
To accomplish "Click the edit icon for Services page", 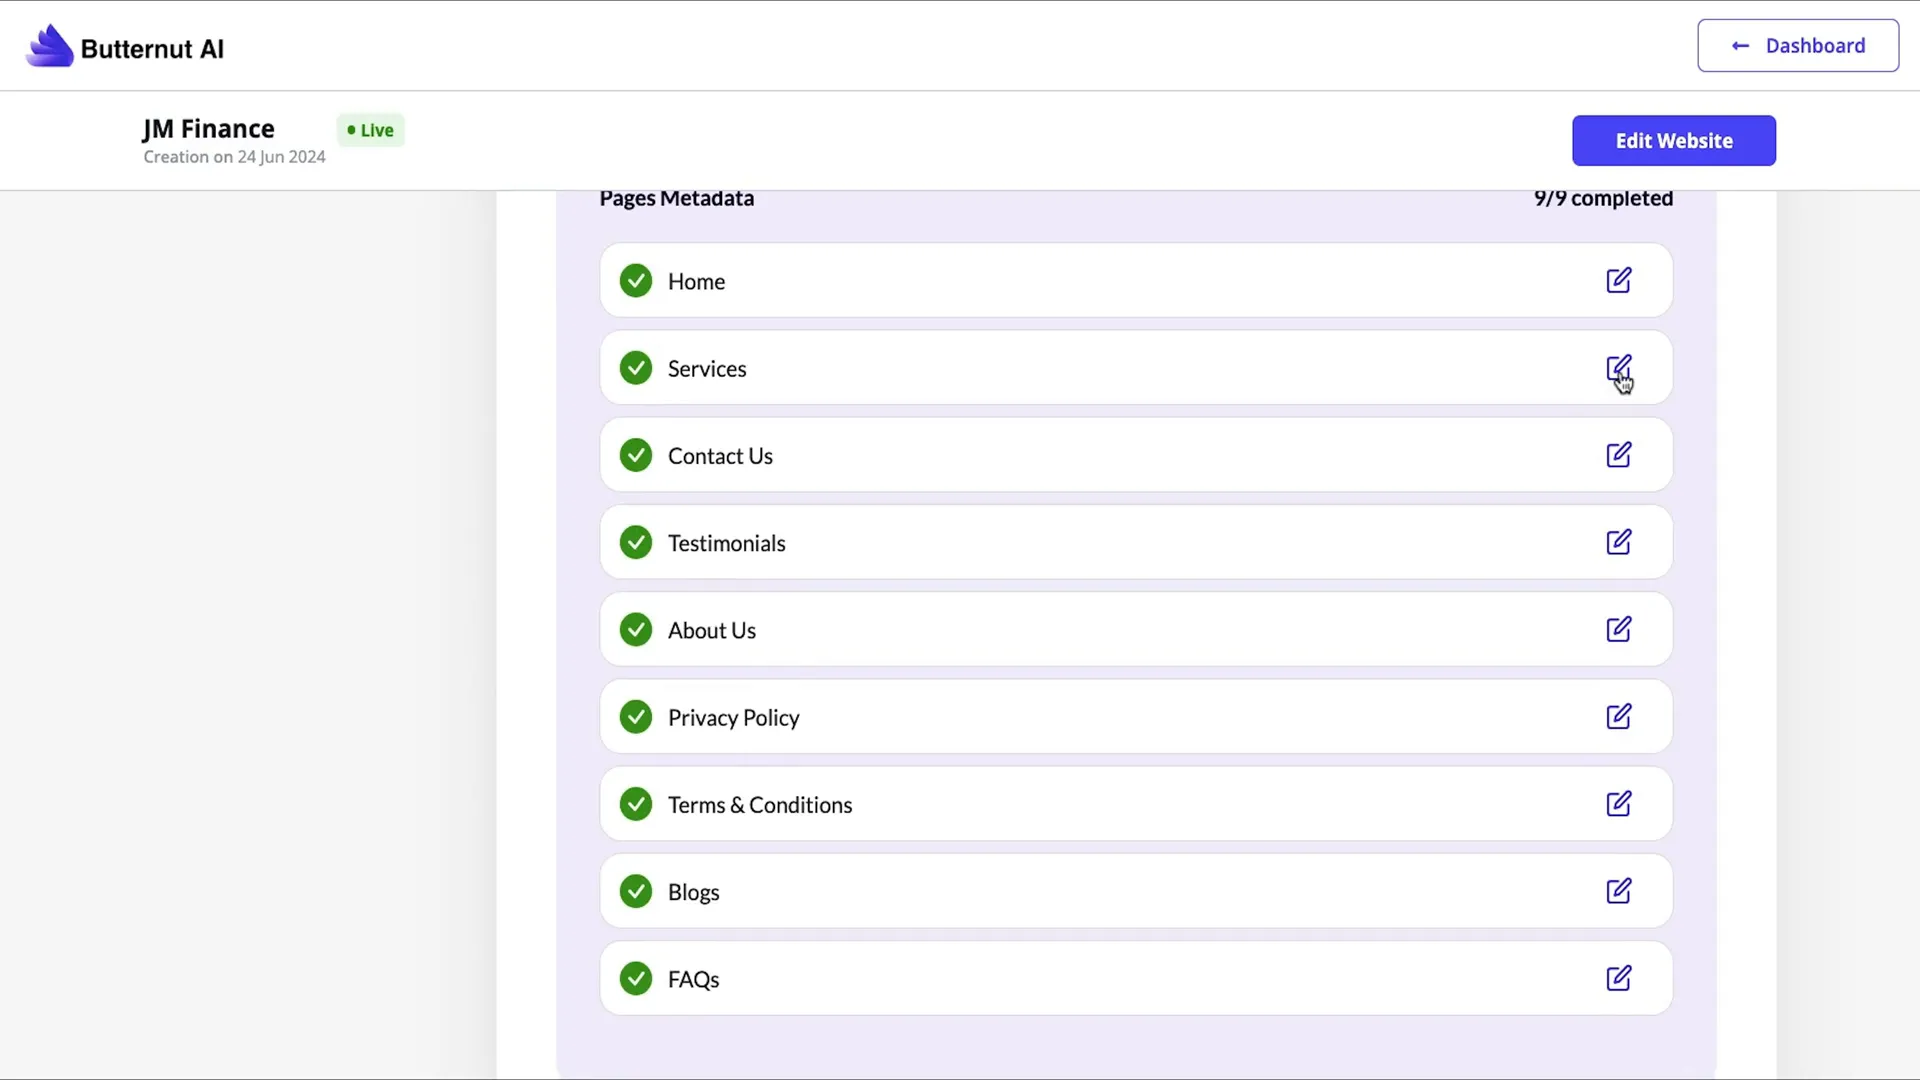I will click(x=1619, y=367).
